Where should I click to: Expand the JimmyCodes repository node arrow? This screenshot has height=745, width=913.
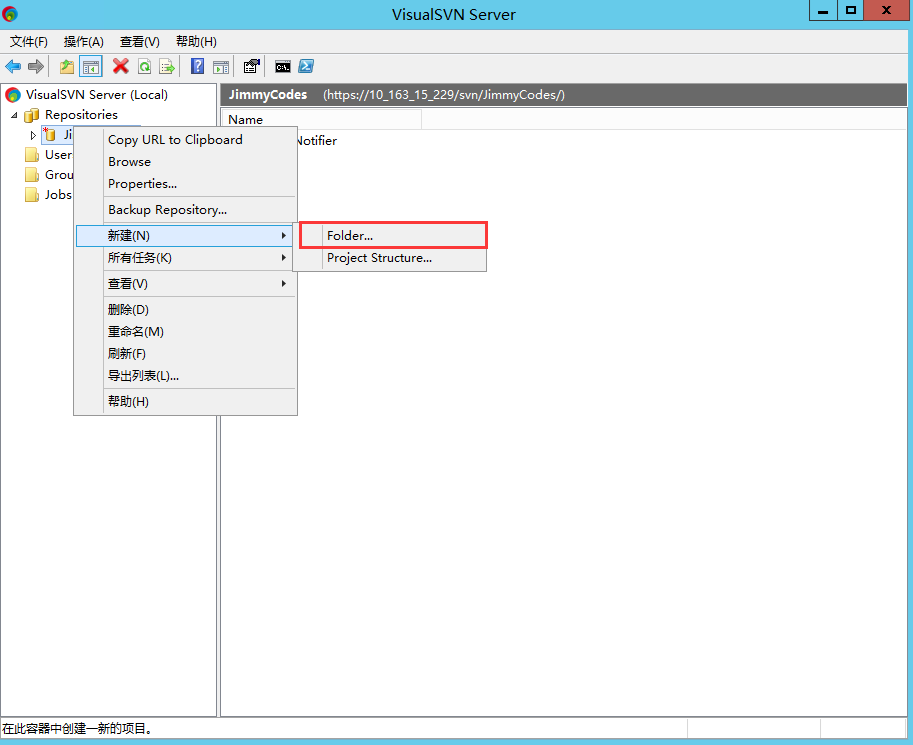coord(33,135)
